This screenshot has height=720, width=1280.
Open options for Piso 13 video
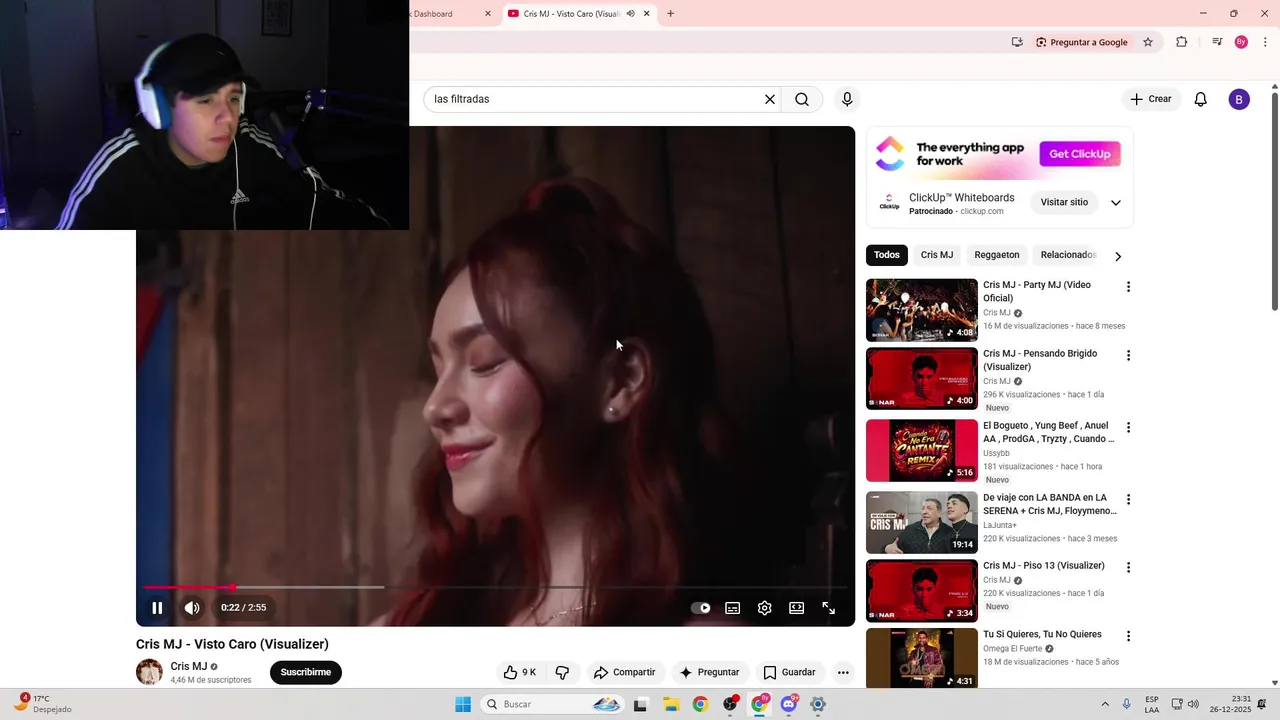click(1128, 567)
